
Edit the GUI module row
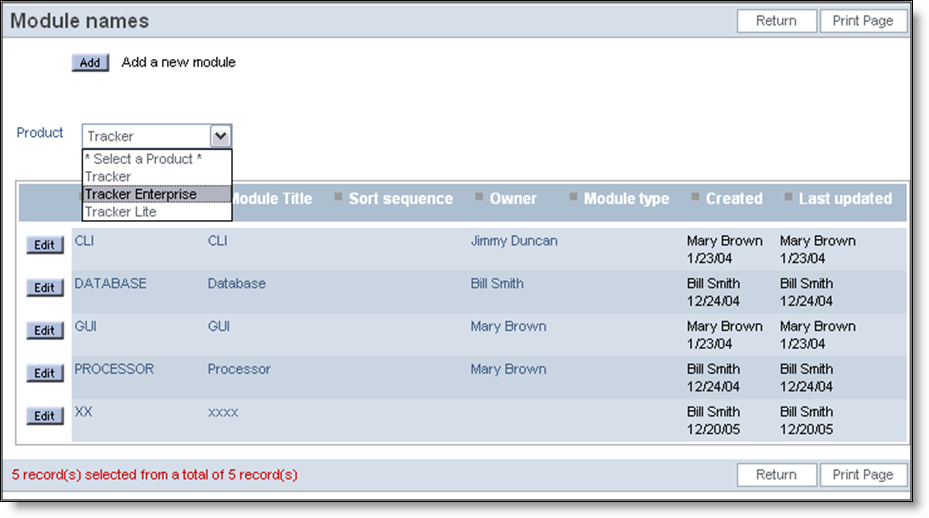tap(44, 330)
